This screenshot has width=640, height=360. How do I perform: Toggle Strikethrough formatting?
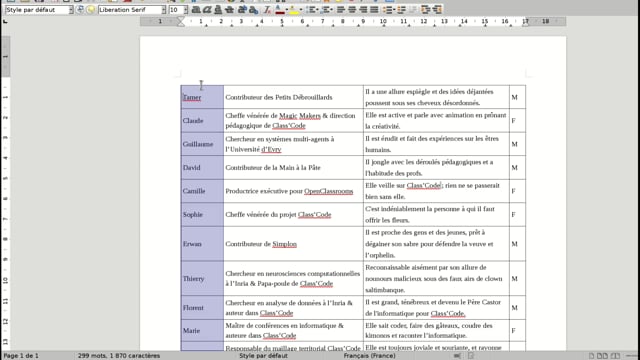[x=229, y=9]
